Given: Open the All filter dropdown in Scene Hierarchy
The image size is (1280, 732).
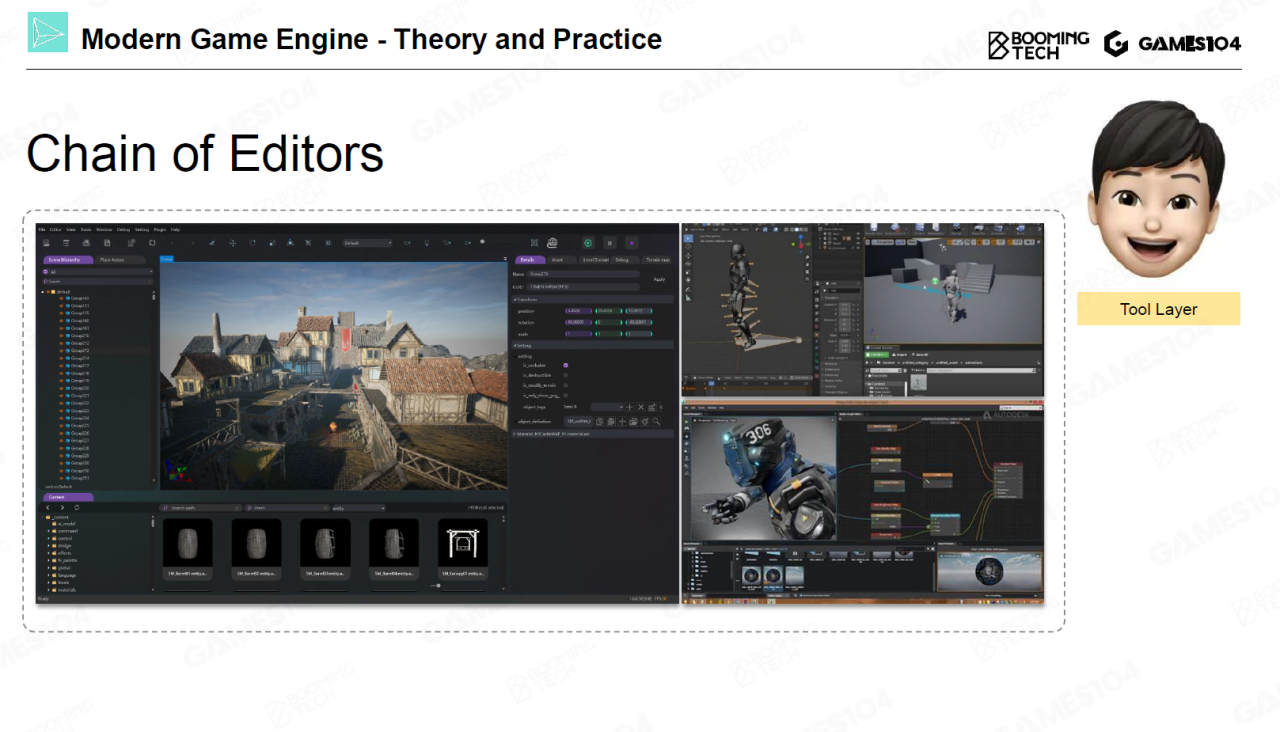Looking at the screenshot, I should tap(97, 271).
